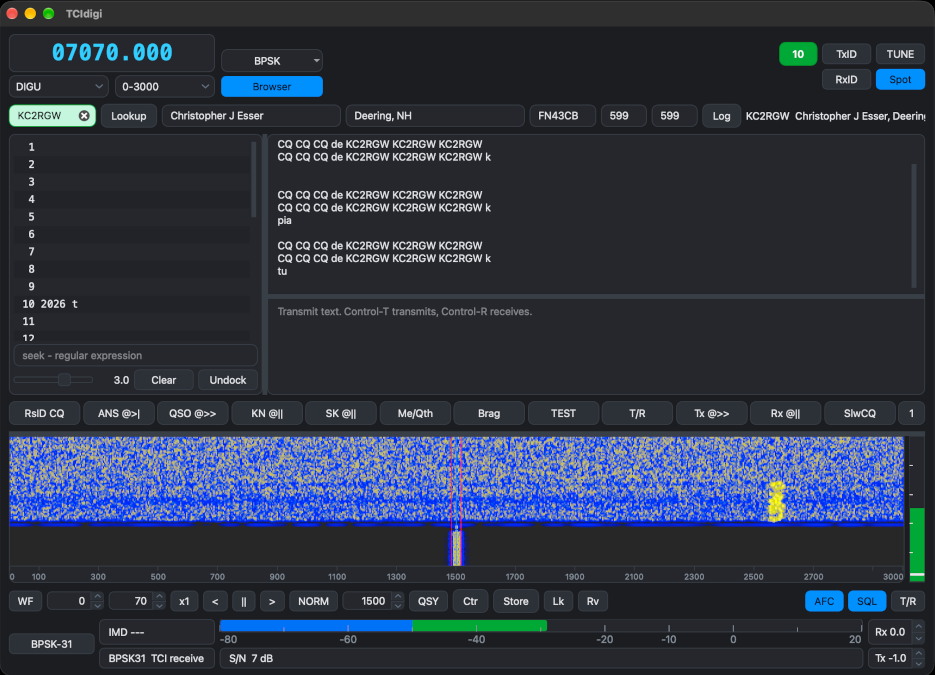The image size is (935, 675).
Task: Click the signal level meter bar
Action: [x=541, y=626]
